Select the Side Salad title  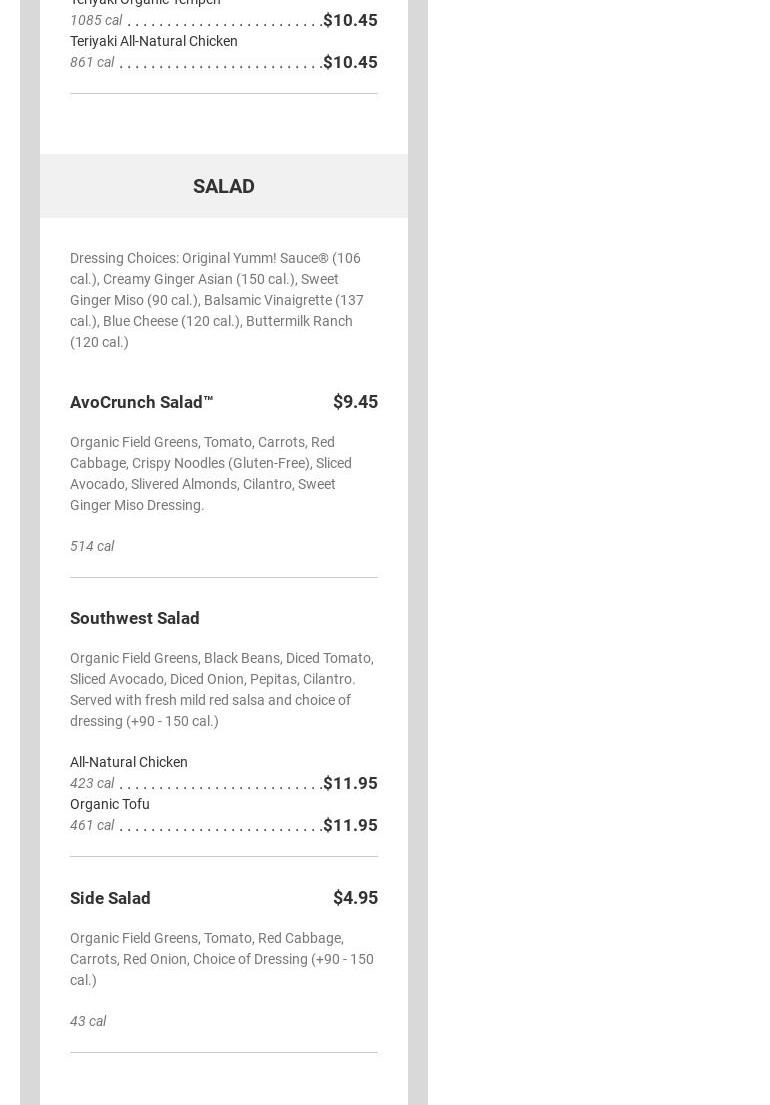pyautogui.click(x=110, y=898)
